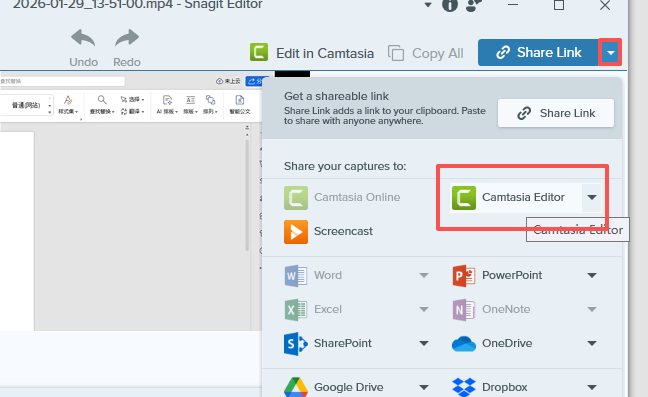The height and width of the screenshot is (397, 648).
Task: Expand the Dropbox dropdown arrow
Action: point(592,387)
